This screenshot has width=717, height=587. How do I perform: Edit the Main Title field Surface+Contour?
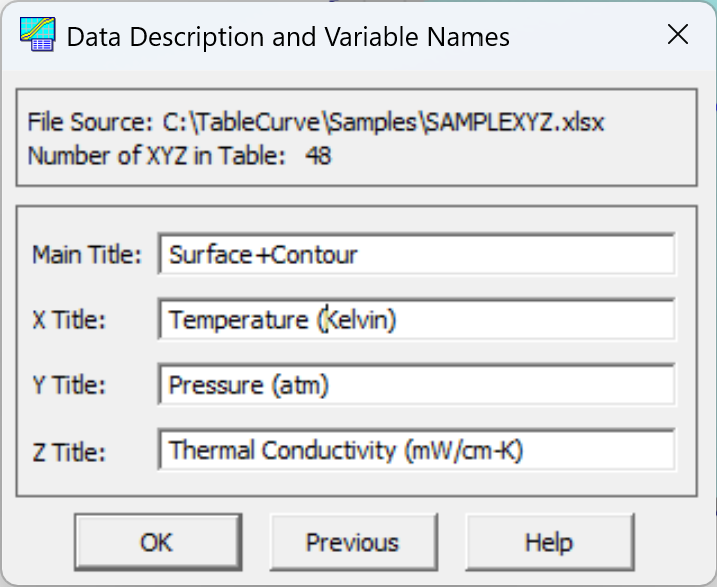click(417, 254)
